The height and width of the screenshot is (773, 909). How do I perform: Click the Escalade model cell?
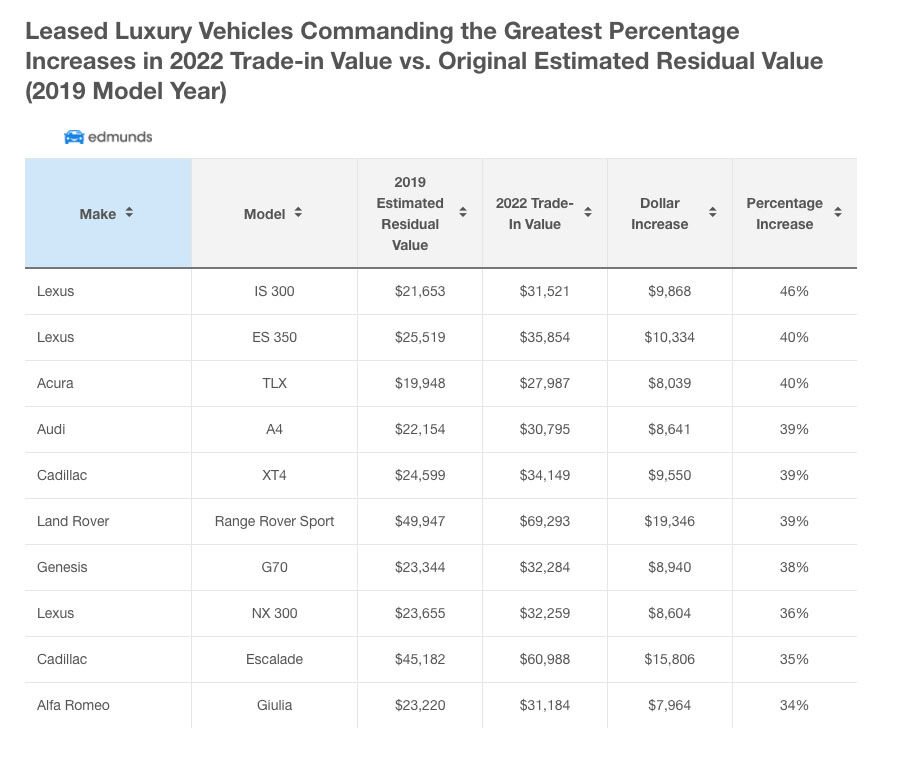(x=274, y=659)
